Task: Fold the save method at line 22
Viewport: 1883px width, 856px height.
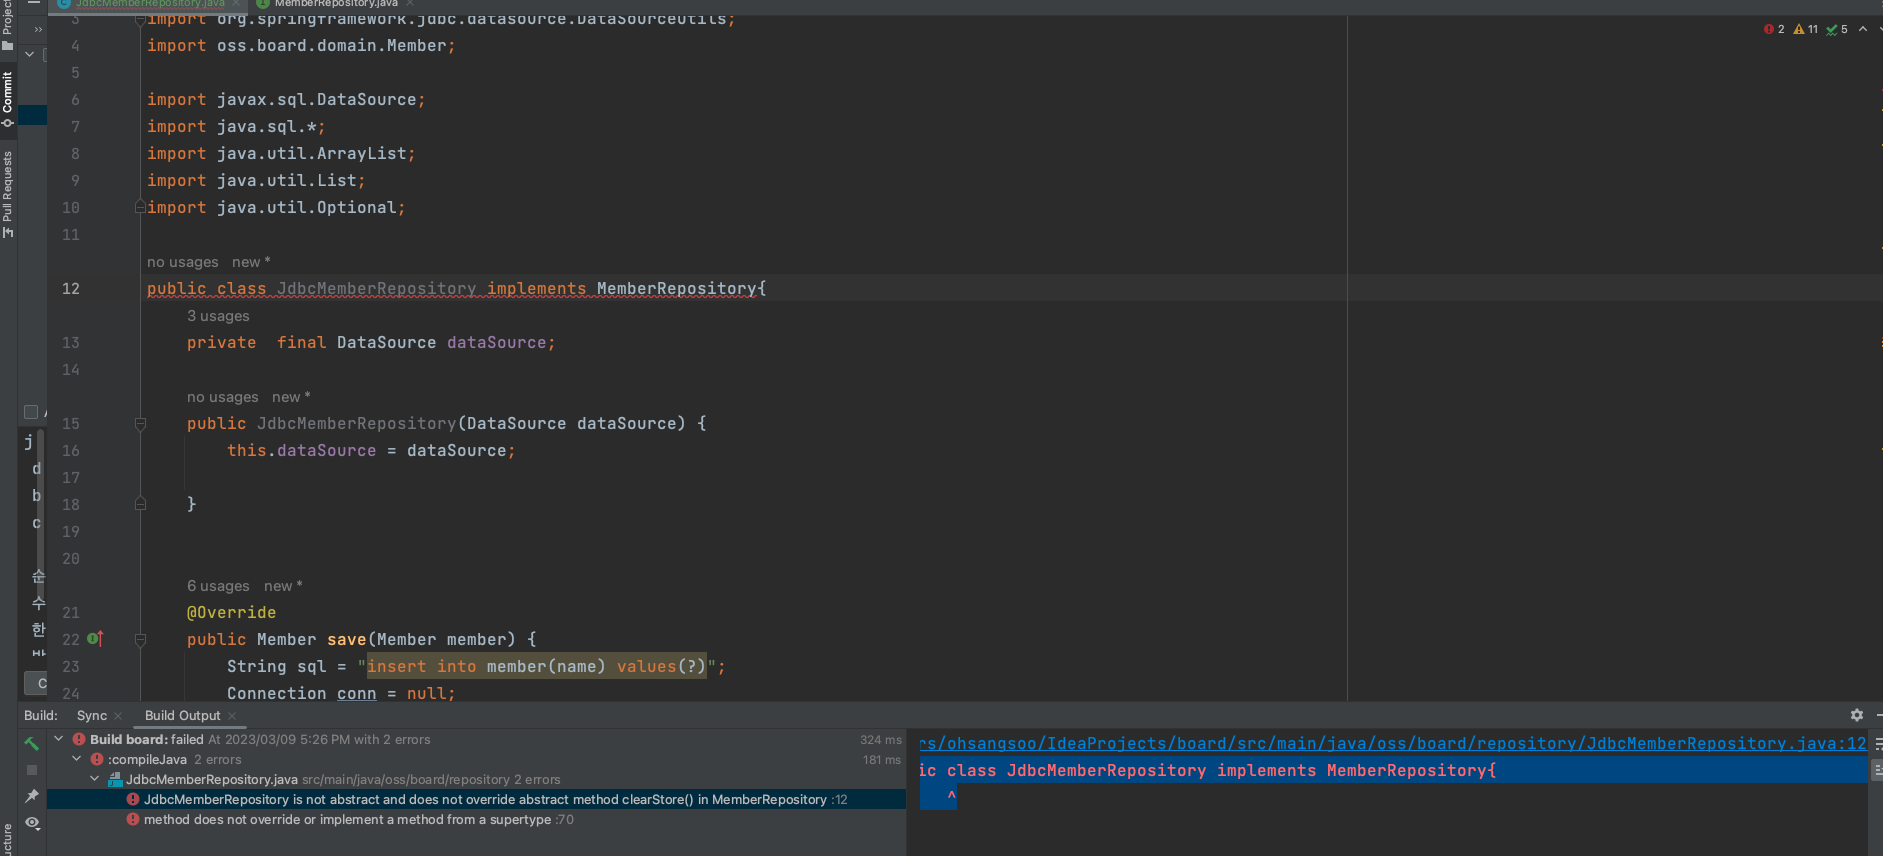Action: 140,640
